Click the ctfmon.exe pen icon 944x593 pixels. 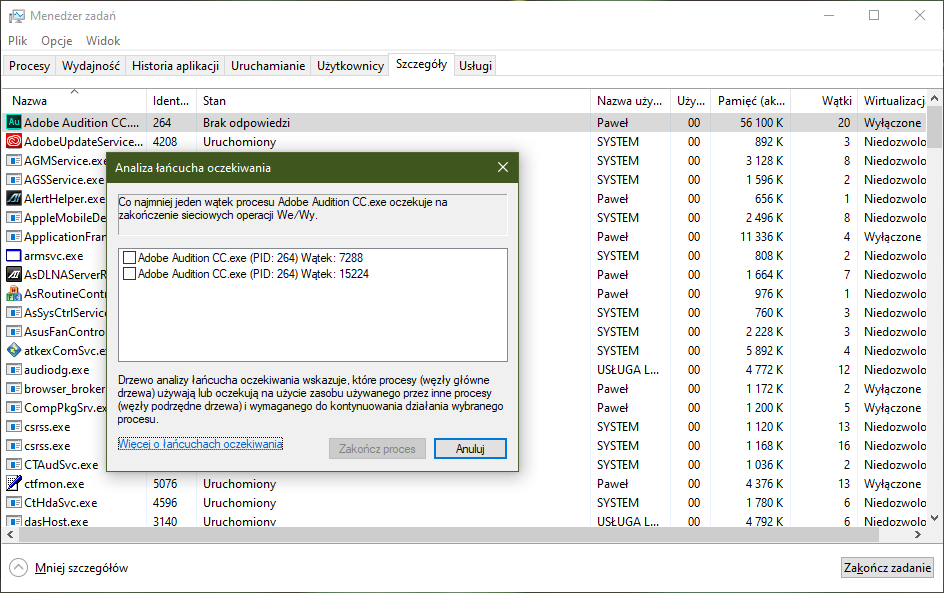tap(14, 483)
